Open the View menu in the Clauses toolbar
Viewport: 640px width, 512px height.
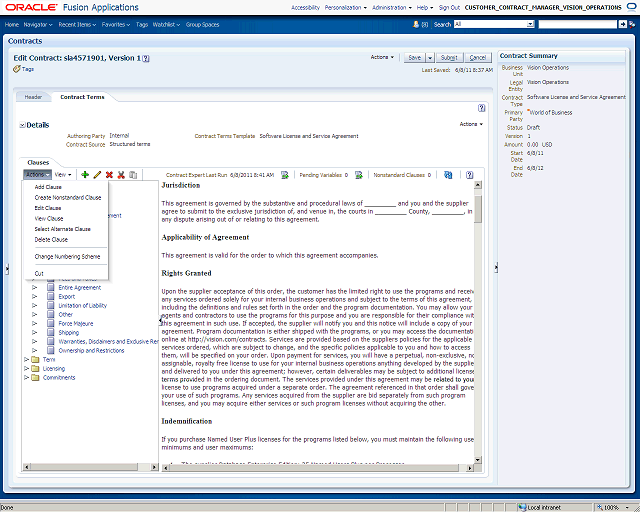point(63,174)
